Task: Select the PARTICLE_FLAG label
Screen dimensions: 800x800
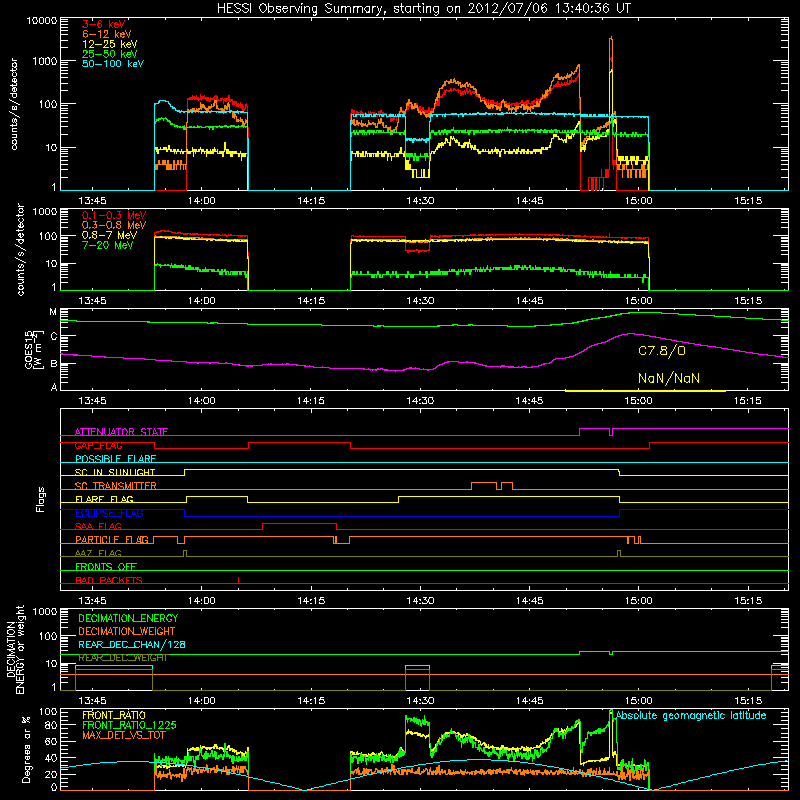Action: coord(112,540)
